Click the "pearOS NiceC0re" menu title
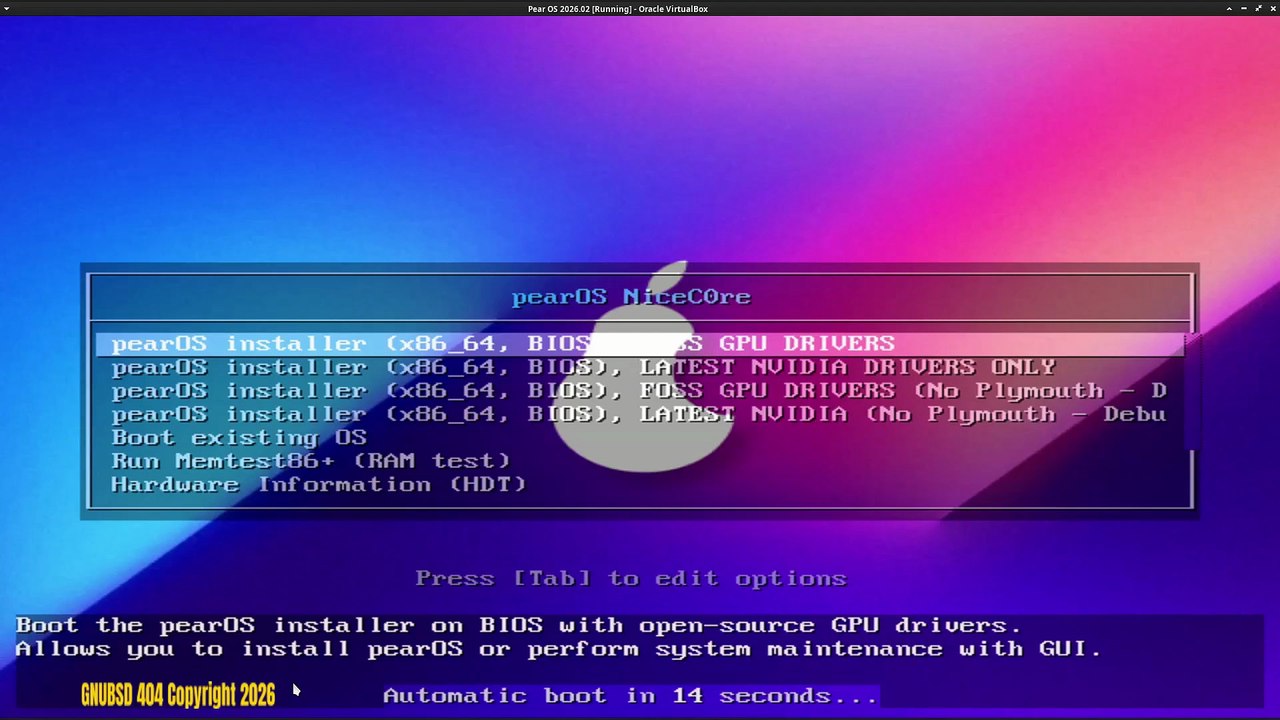The height and width of the screenshot is (720, 1280). (x=631, y=297)
